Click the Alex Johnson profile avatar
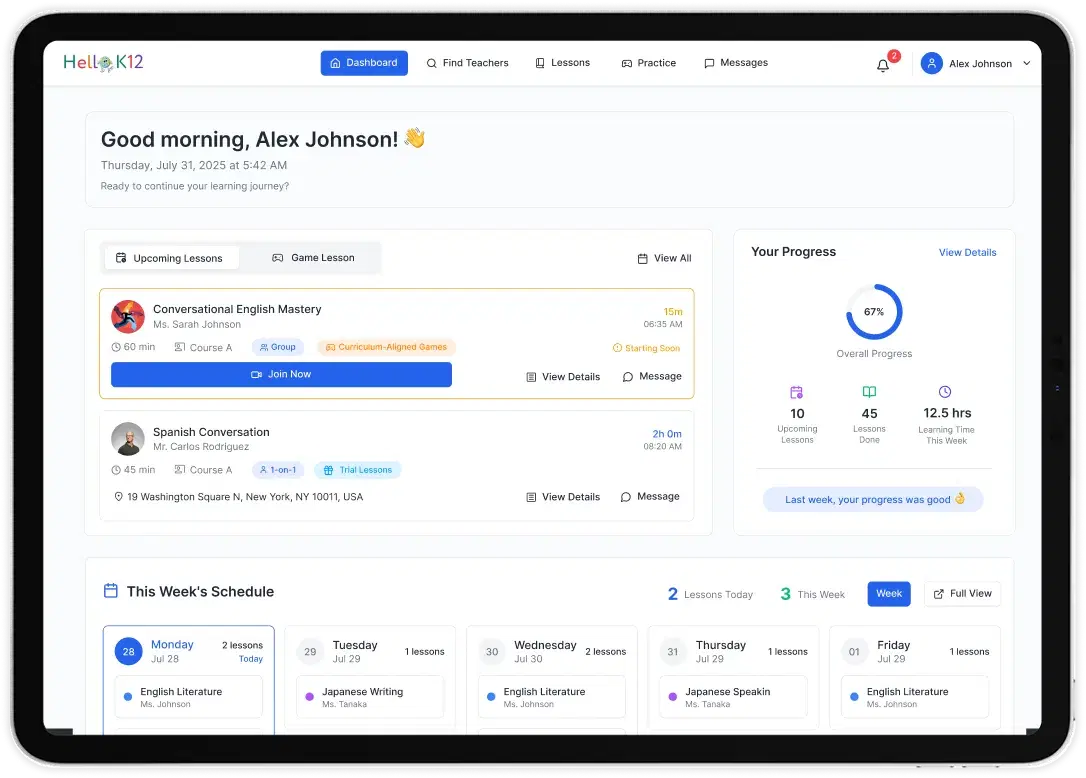This screenshot has width=1086, height=778. 932,63
